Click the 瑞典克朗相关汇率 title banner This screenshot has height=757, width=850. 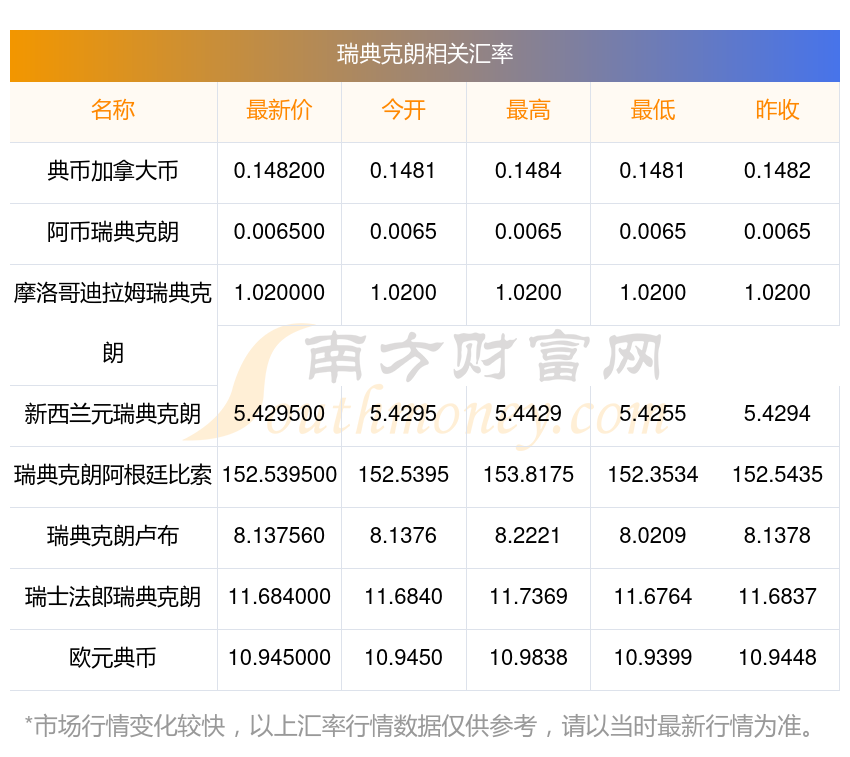coord(425,55)
